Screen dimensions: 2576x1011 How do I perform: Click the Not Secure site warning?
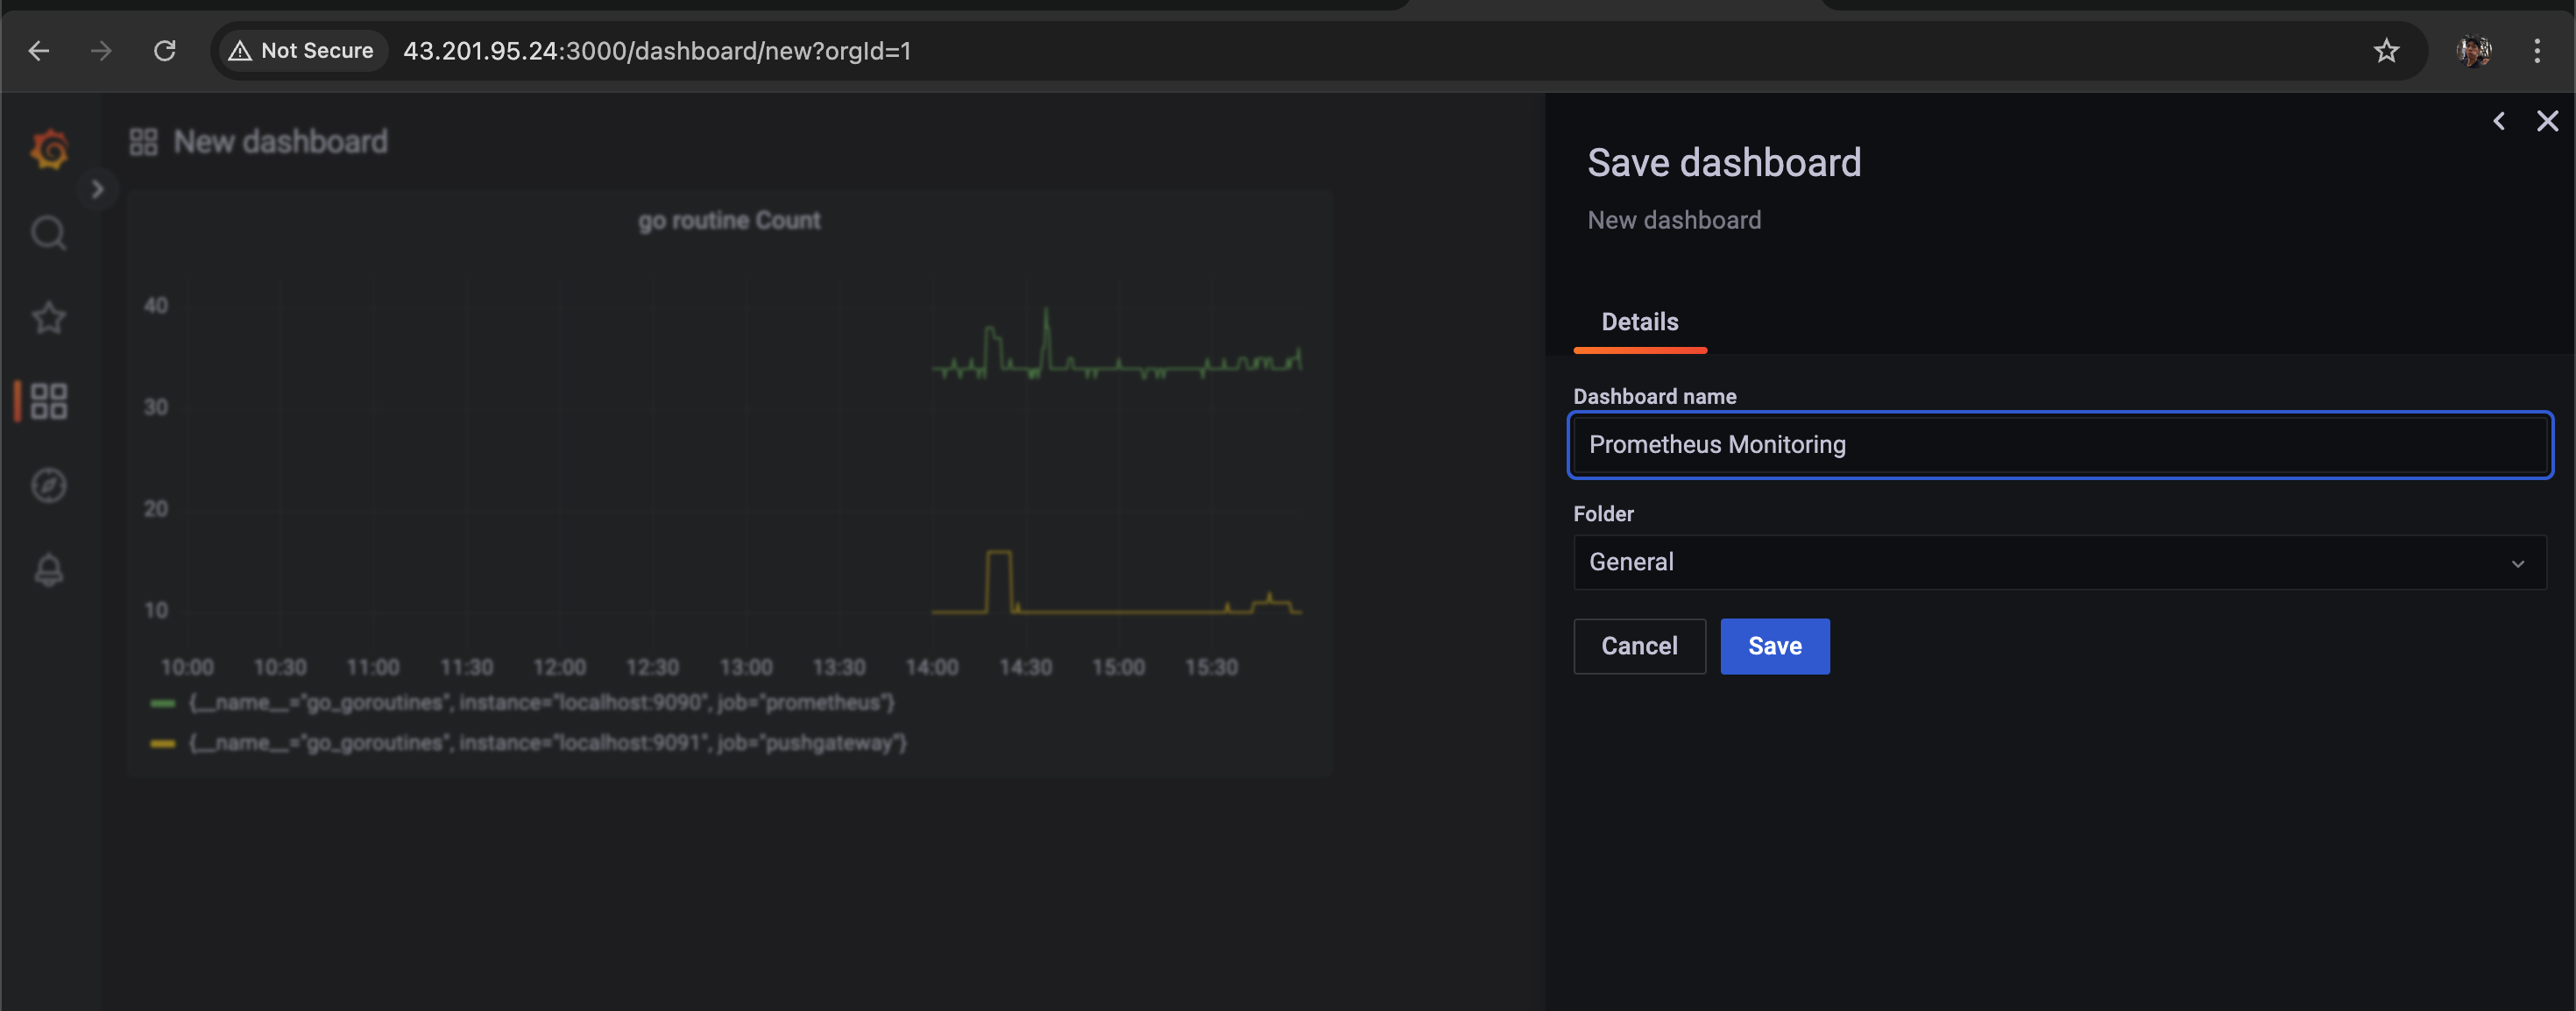coord(301,51)
